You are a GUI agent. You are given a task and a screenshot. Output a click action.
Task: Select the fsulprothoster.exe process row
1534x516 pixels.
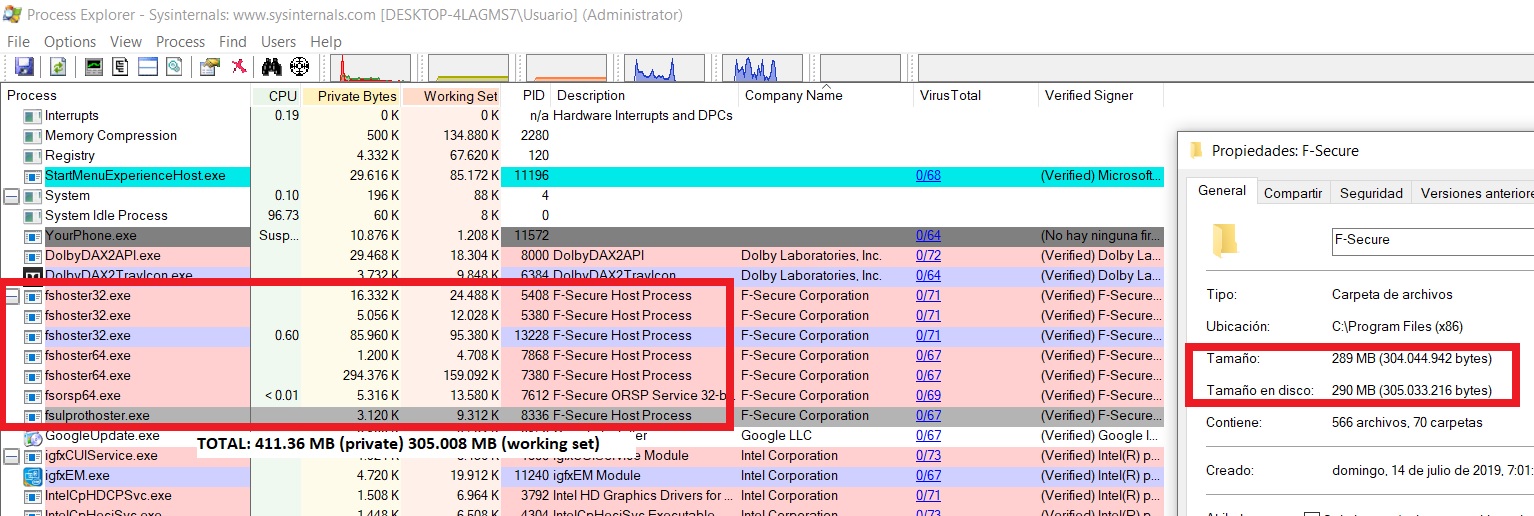click(583, 415)
